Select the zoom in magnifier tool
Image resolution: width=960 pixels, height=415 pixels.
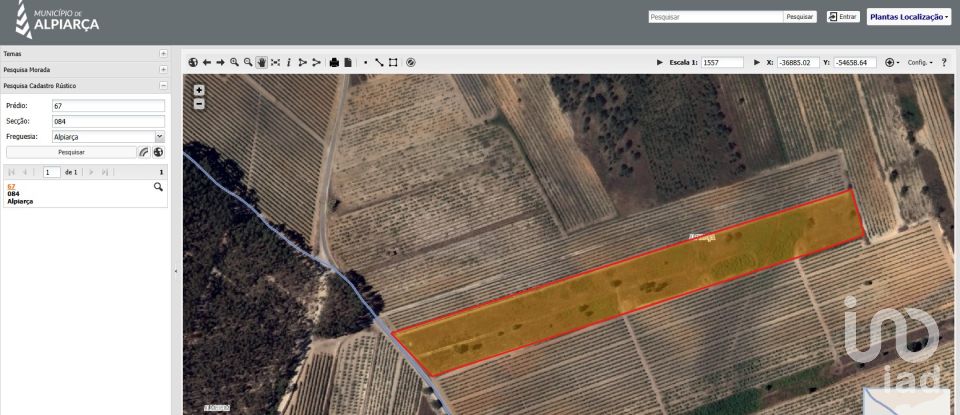tap(234, 62)
